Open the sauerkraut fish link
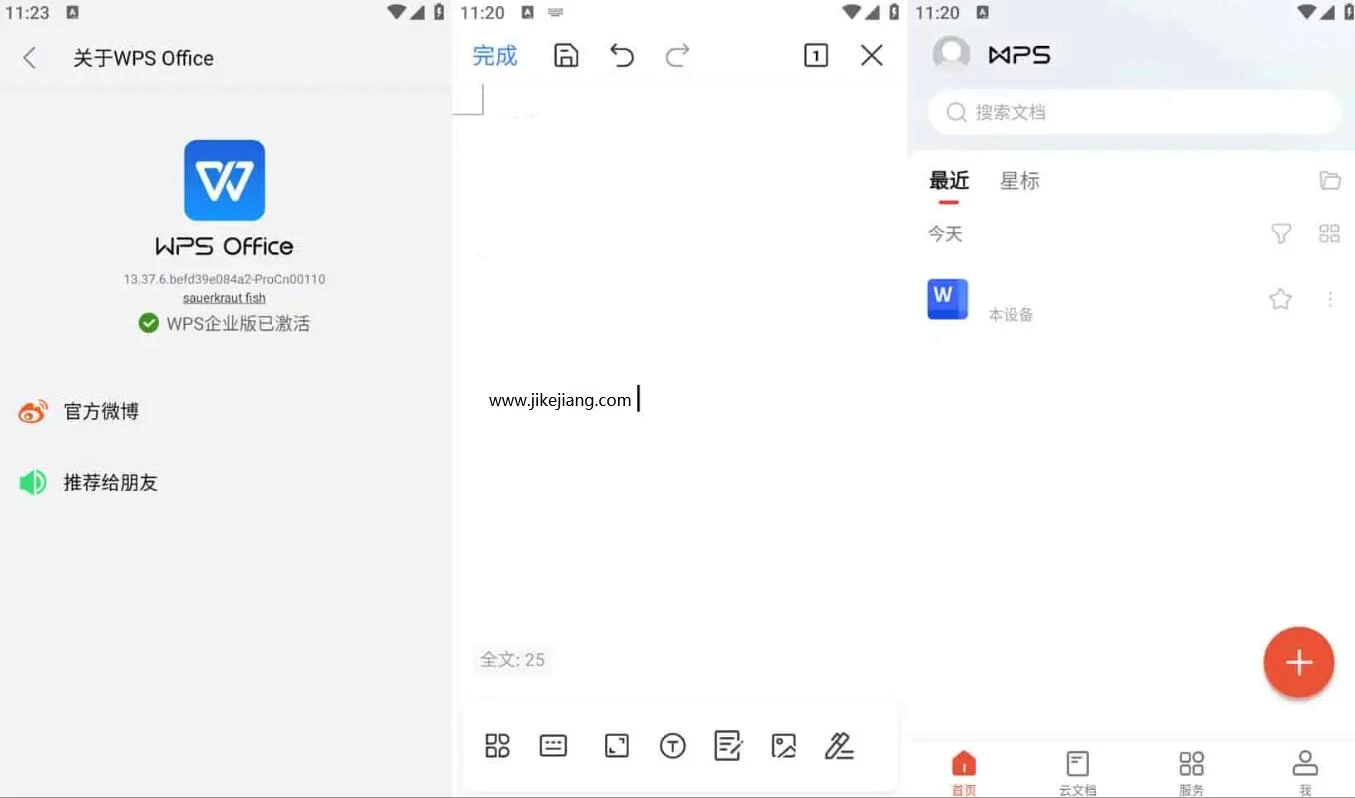 pyautogui.click(x=224, y=298)
